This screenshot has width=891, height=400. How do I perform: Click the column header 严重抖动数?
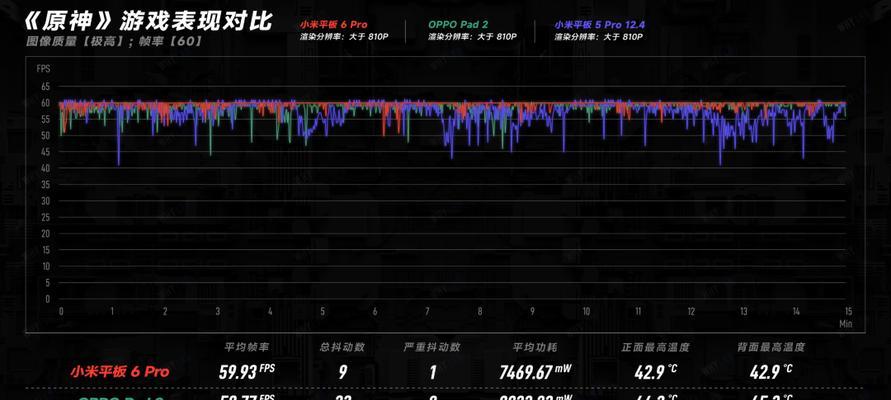click(x=432, y=347)
